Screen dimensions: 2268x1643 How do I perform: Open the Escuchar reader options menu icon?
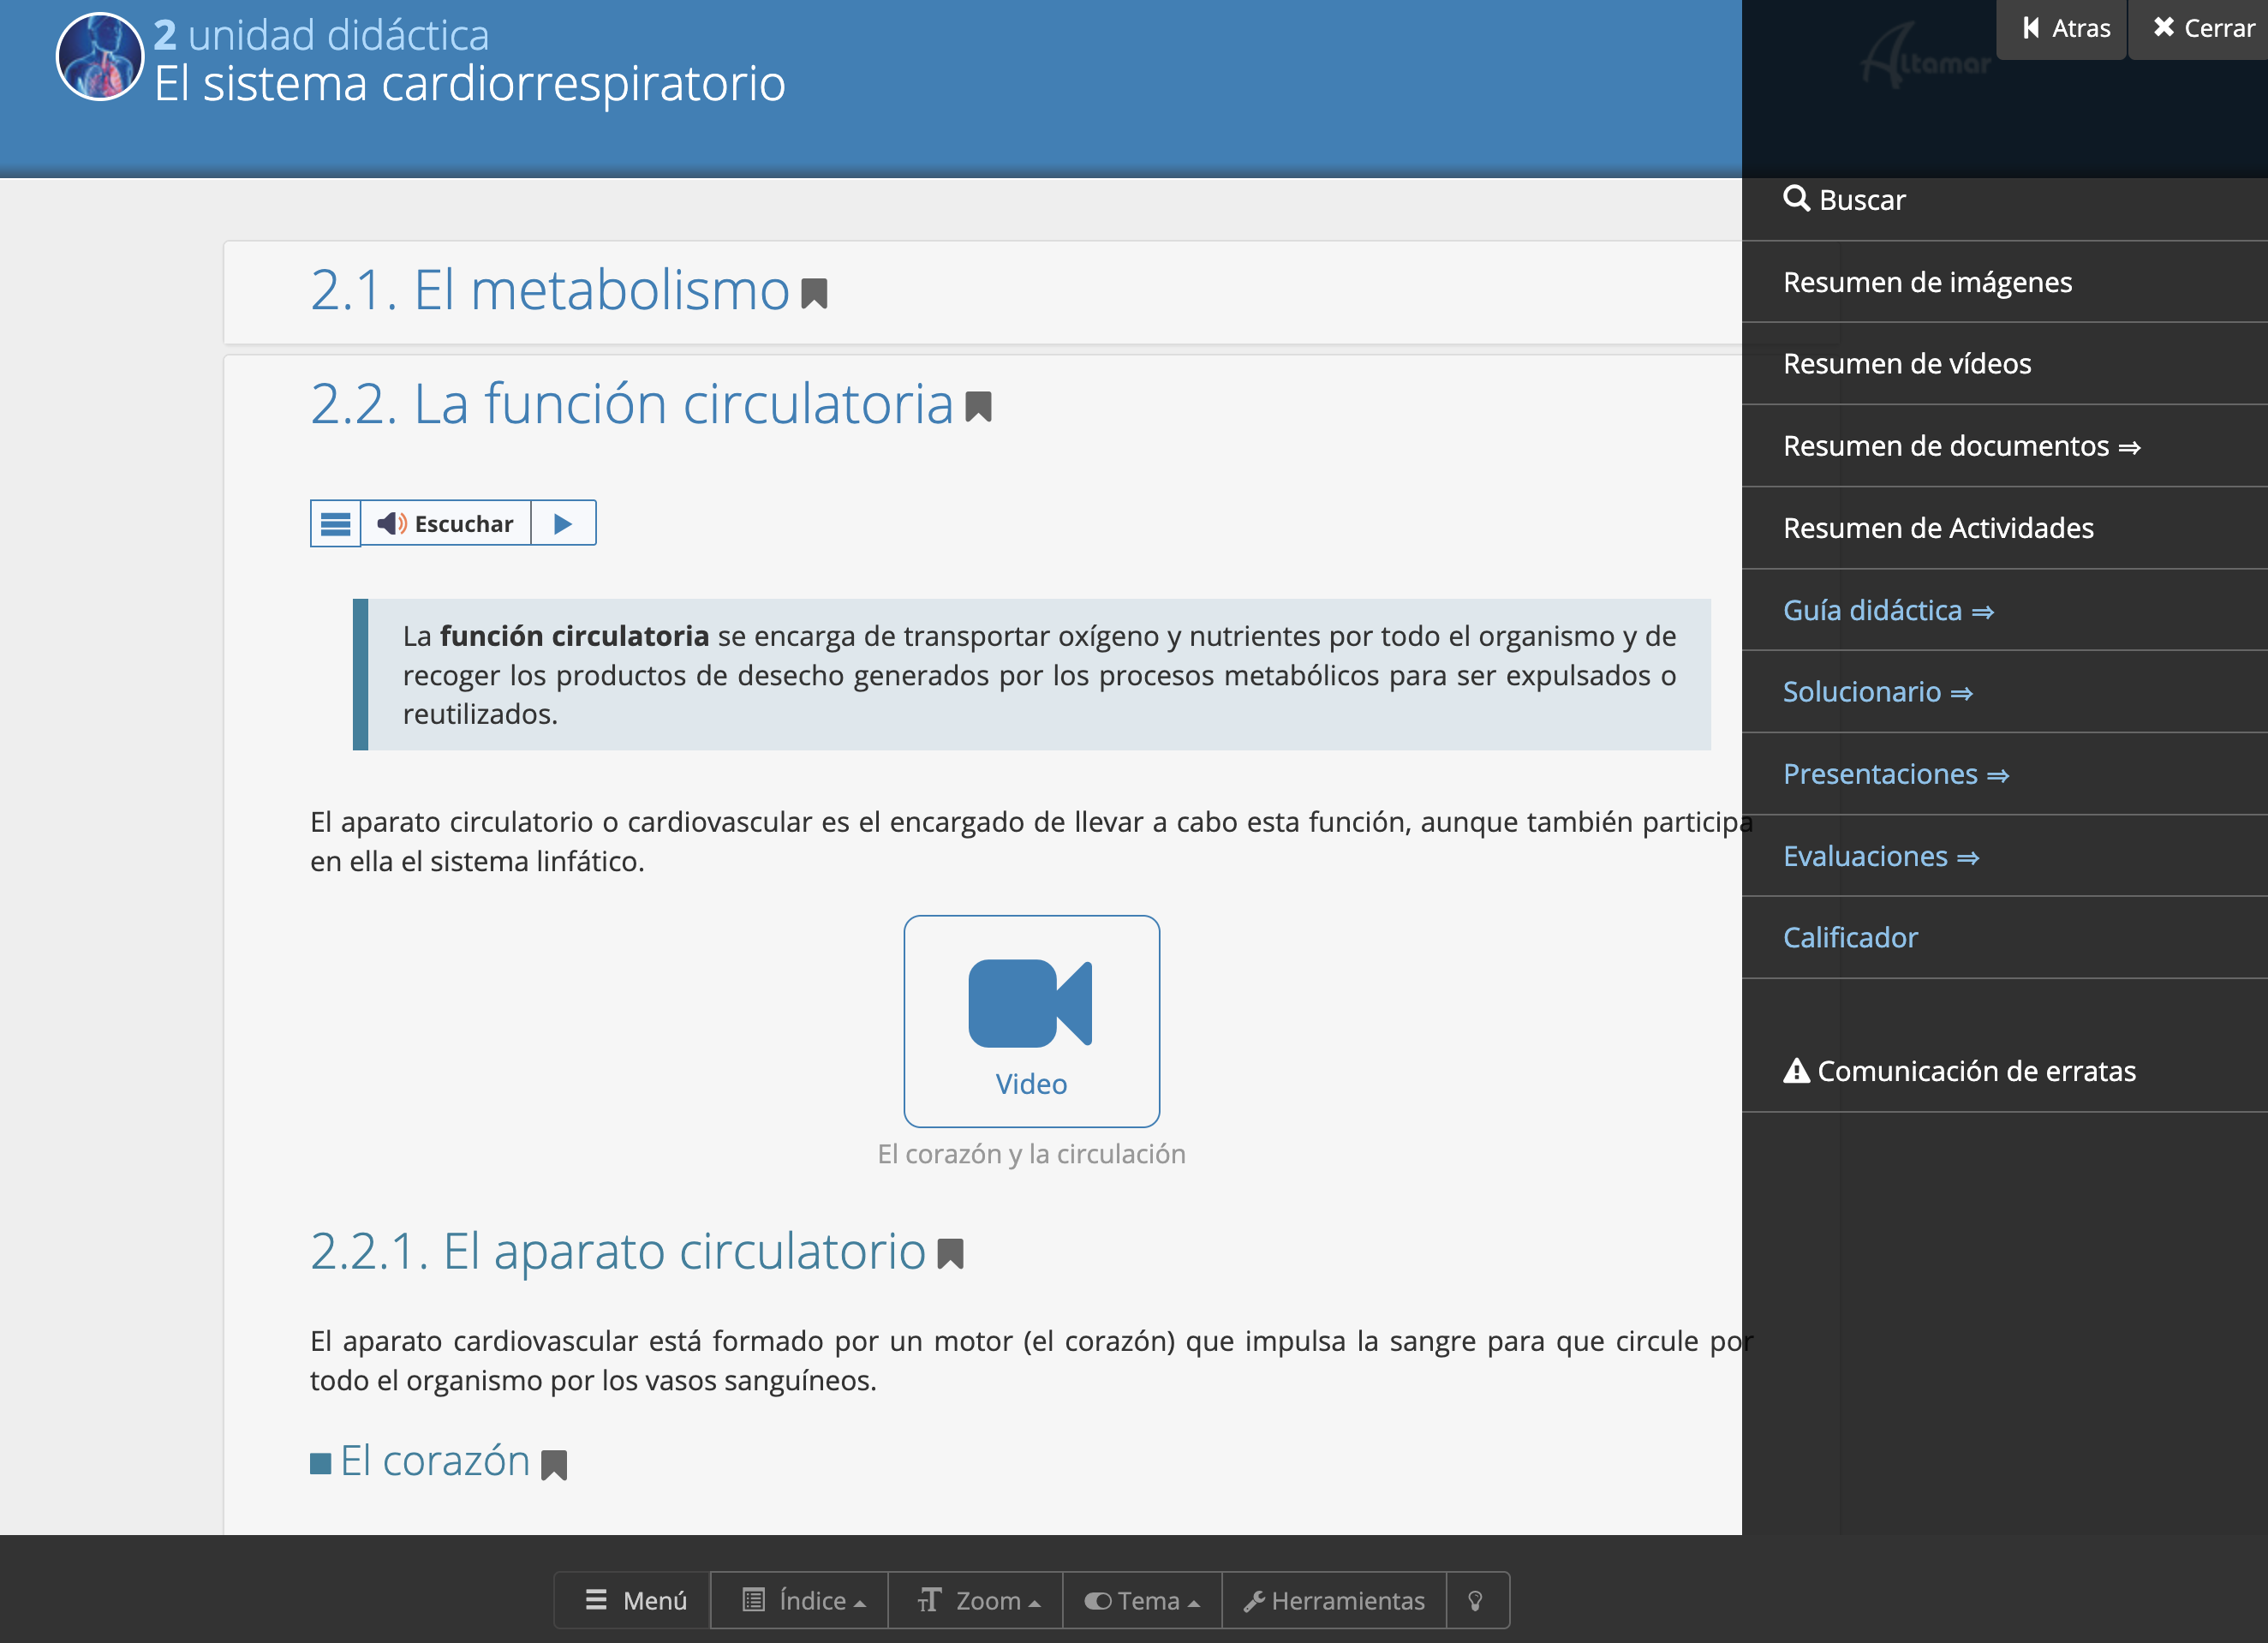[x=335, y=524]
